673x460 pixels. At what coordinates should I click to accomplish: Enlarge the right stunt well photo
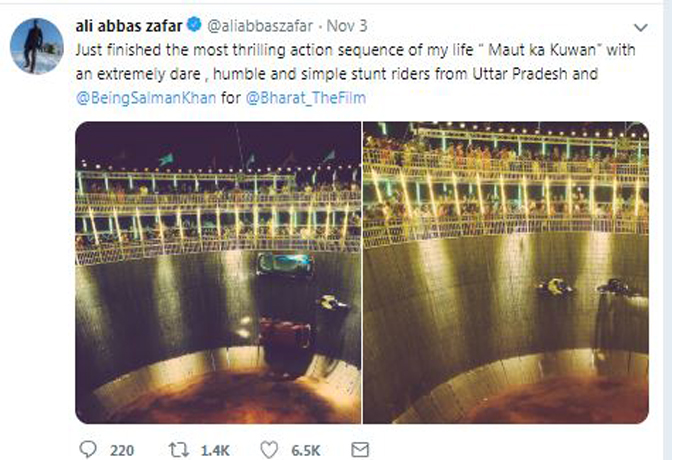tap(505, 272)
